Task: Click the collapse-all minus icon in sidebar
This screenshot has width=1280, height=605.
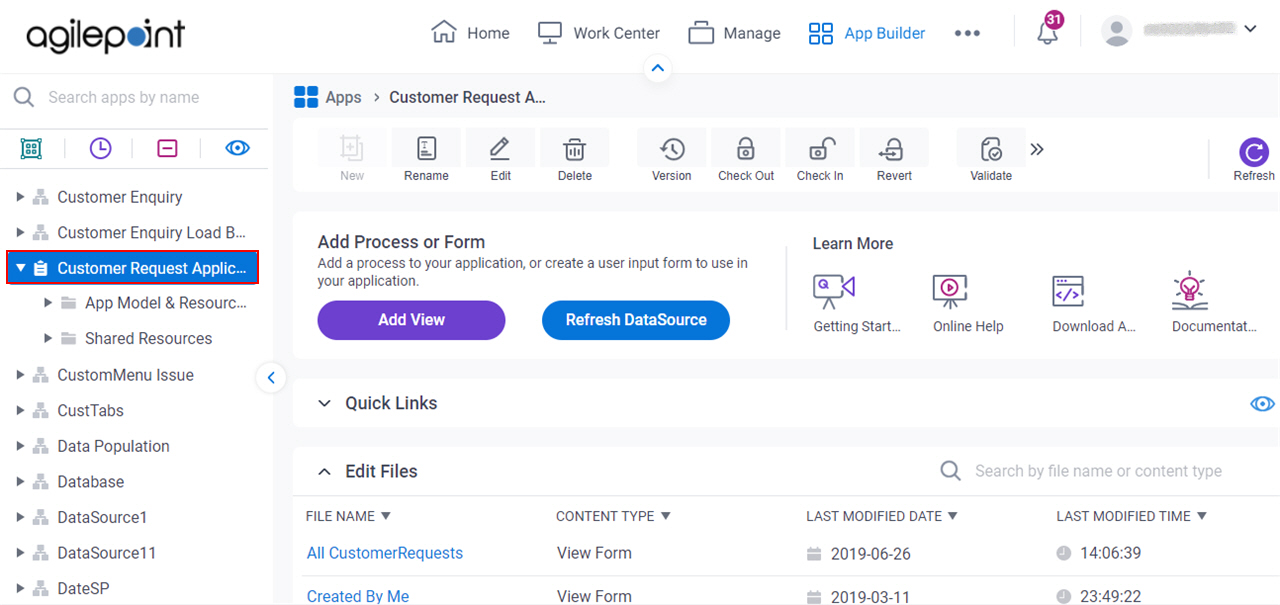Action: tap(167, 148)
